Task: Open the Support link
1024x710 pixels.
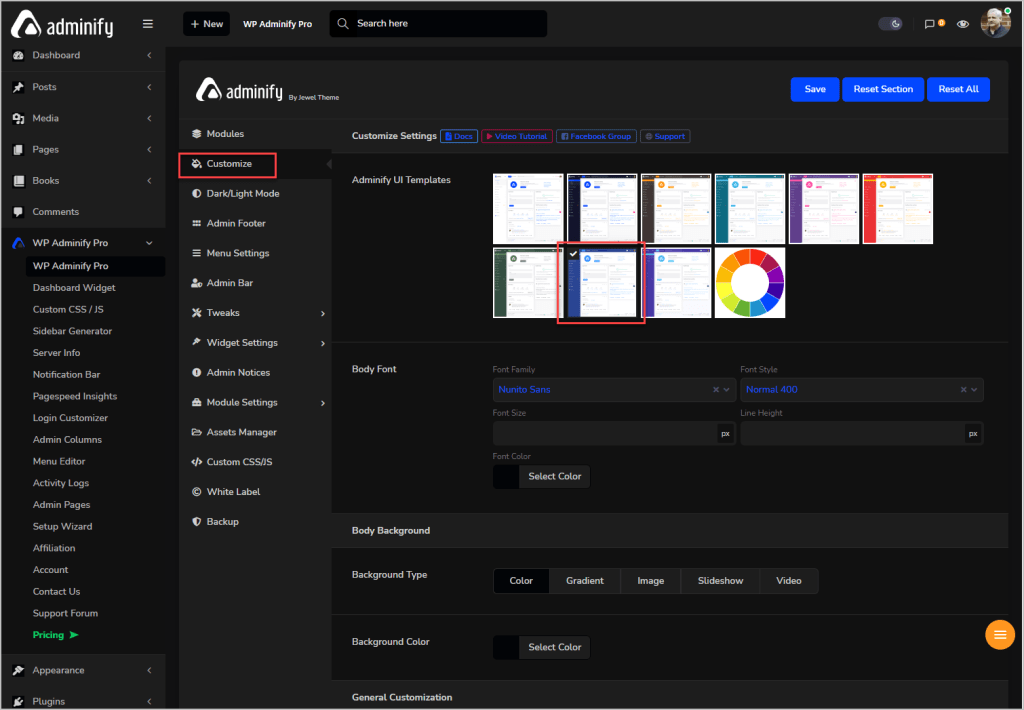Action: tap(665, 137)
